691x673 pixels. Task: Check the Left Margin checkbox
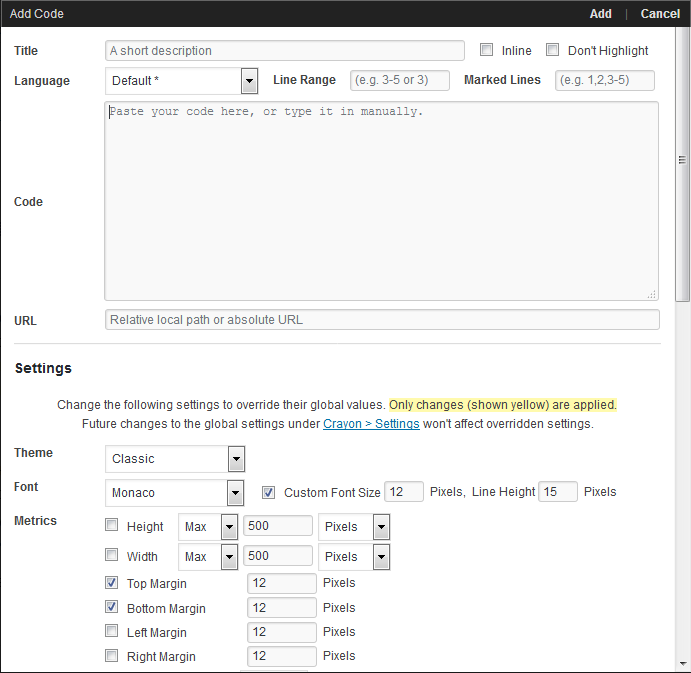[111, 631]
